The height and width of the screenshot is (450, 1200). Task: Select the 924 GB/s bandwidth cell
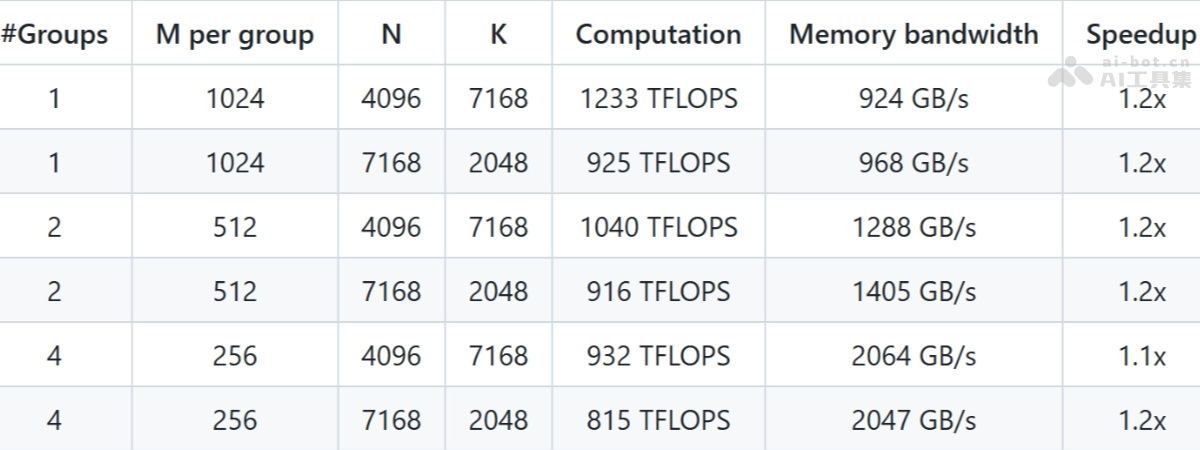[x=913, y=99]
